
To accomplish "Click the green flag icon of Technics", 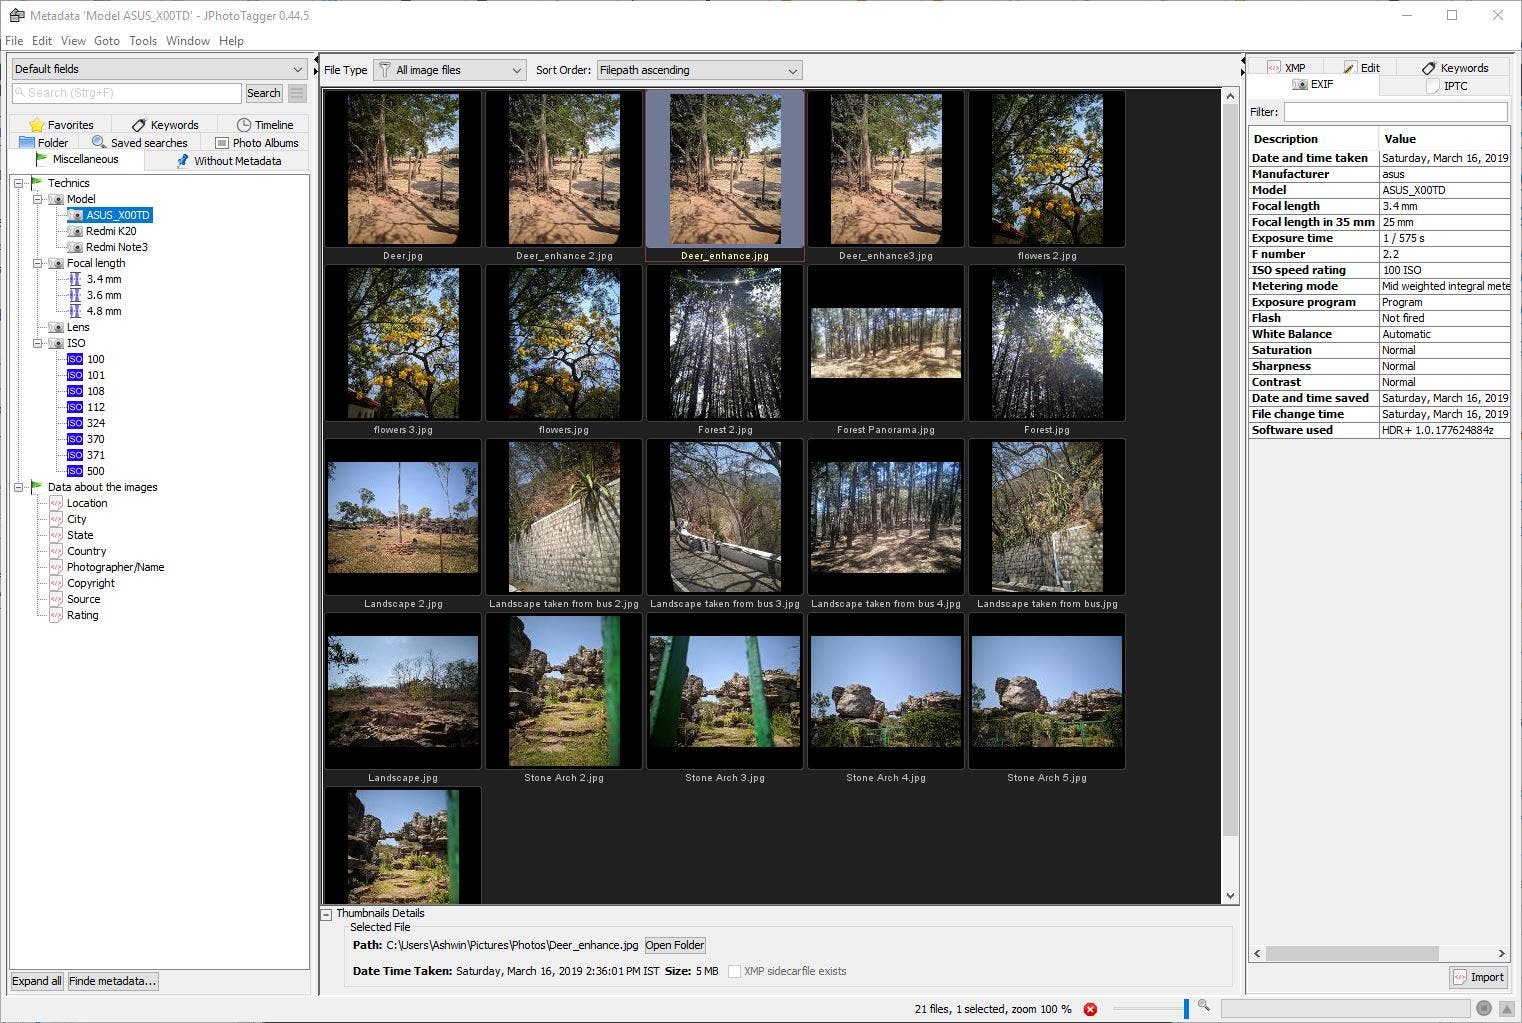I will (37, 182).
